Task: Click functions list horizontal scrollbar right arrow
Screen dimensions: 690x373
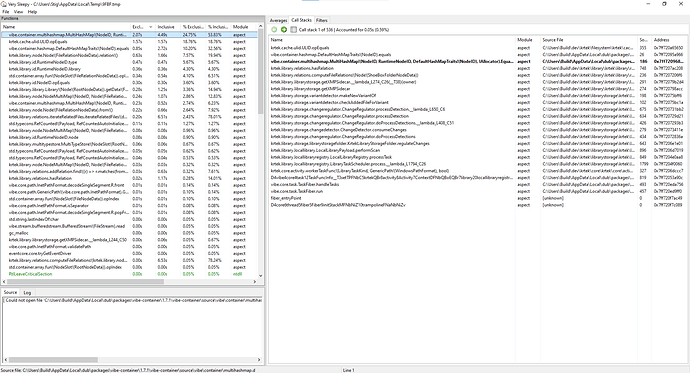Action: click(255, 282)
